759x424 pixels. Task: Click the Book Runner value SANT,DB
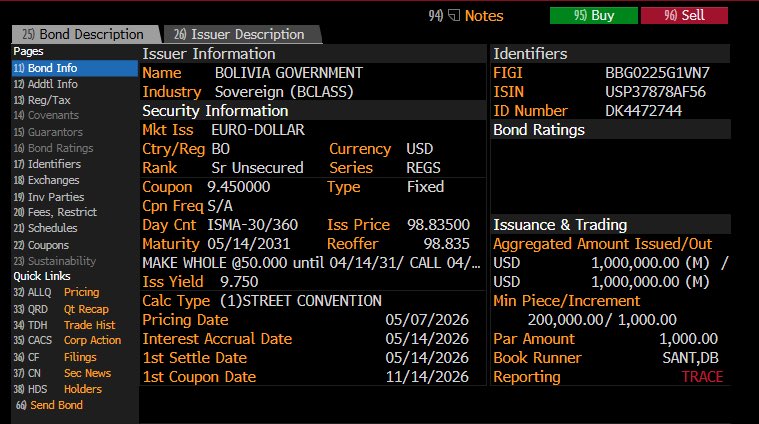(x=690, y=358)
